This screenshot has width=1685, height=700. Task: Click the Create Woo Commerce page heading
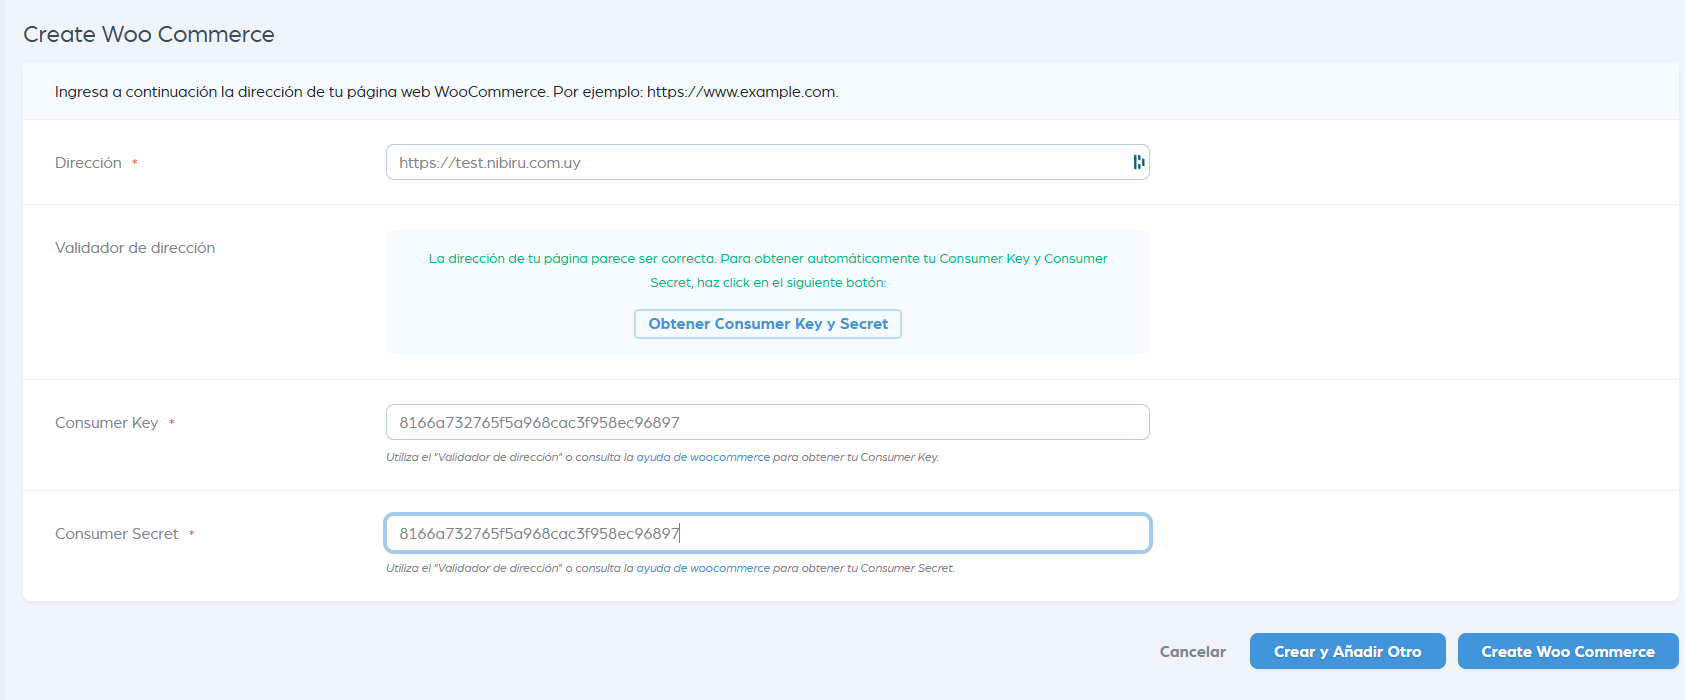149,34
